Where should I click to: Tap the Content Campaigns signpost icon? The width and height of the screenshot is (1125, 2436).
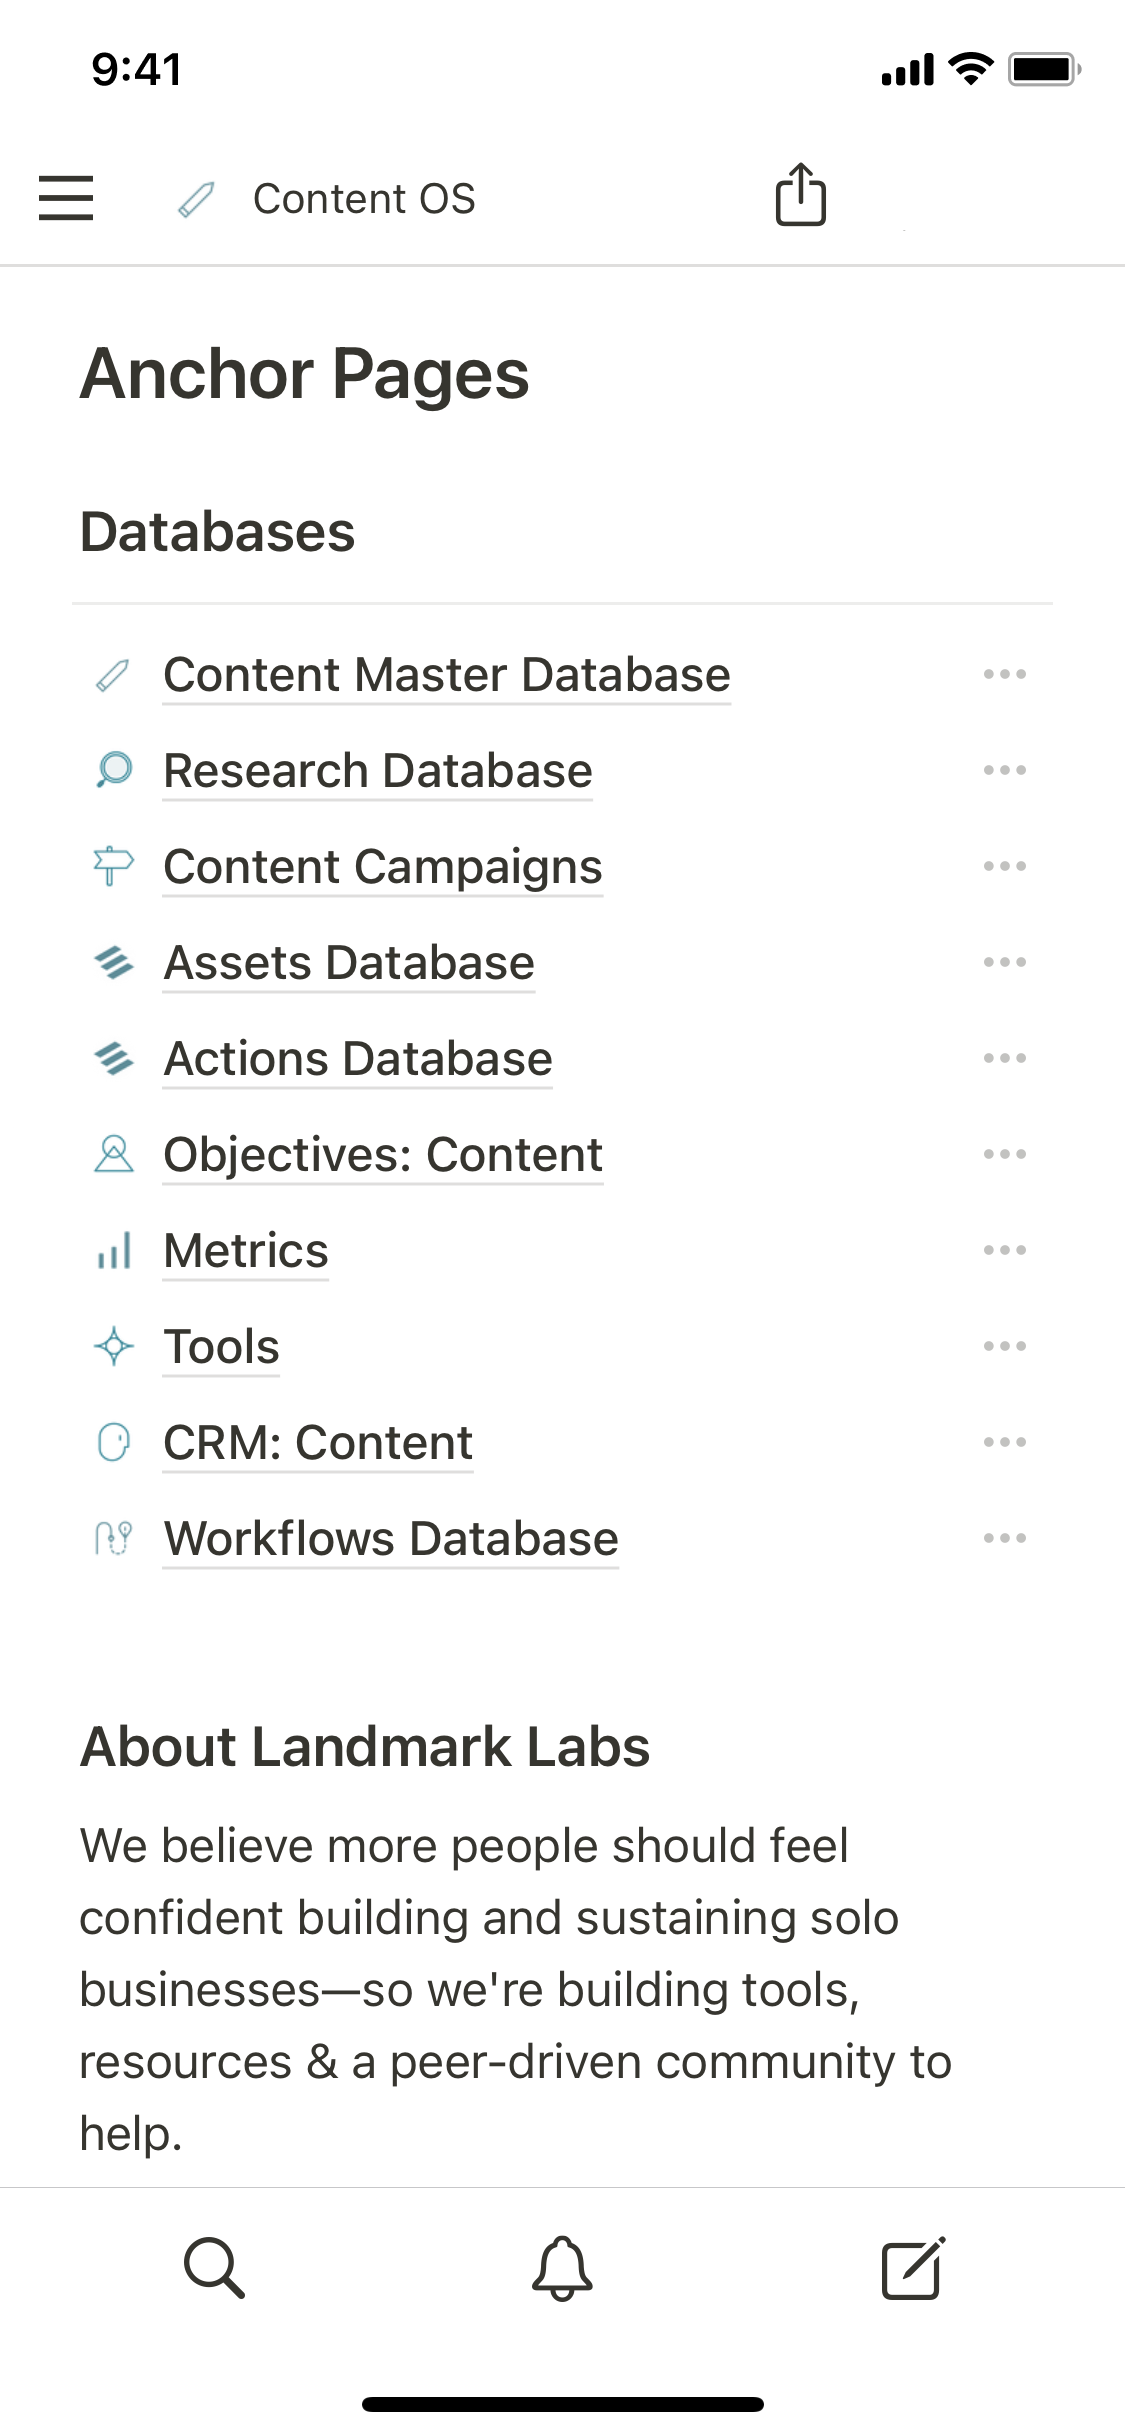coord(113,866)
